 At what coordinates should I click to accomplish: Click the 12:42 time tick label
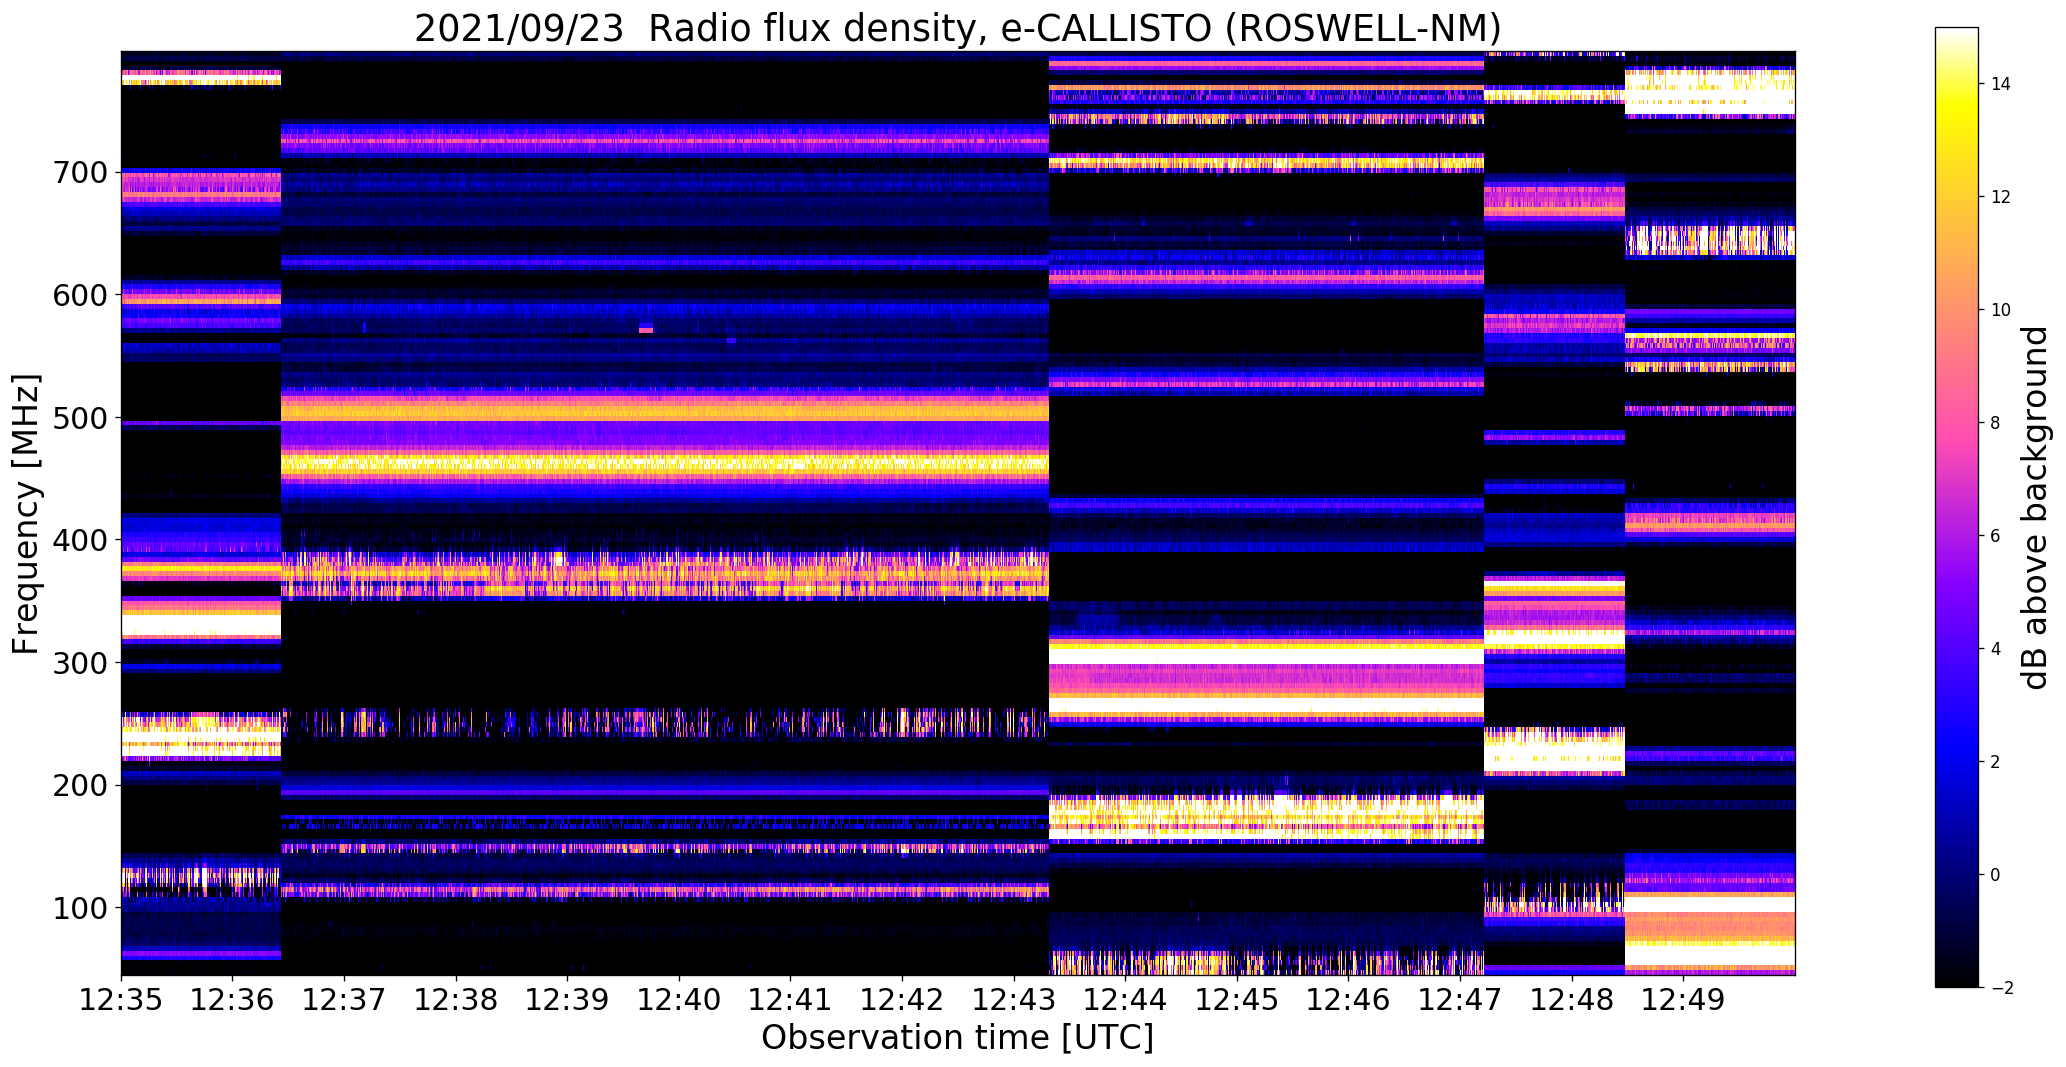[903, 999]
